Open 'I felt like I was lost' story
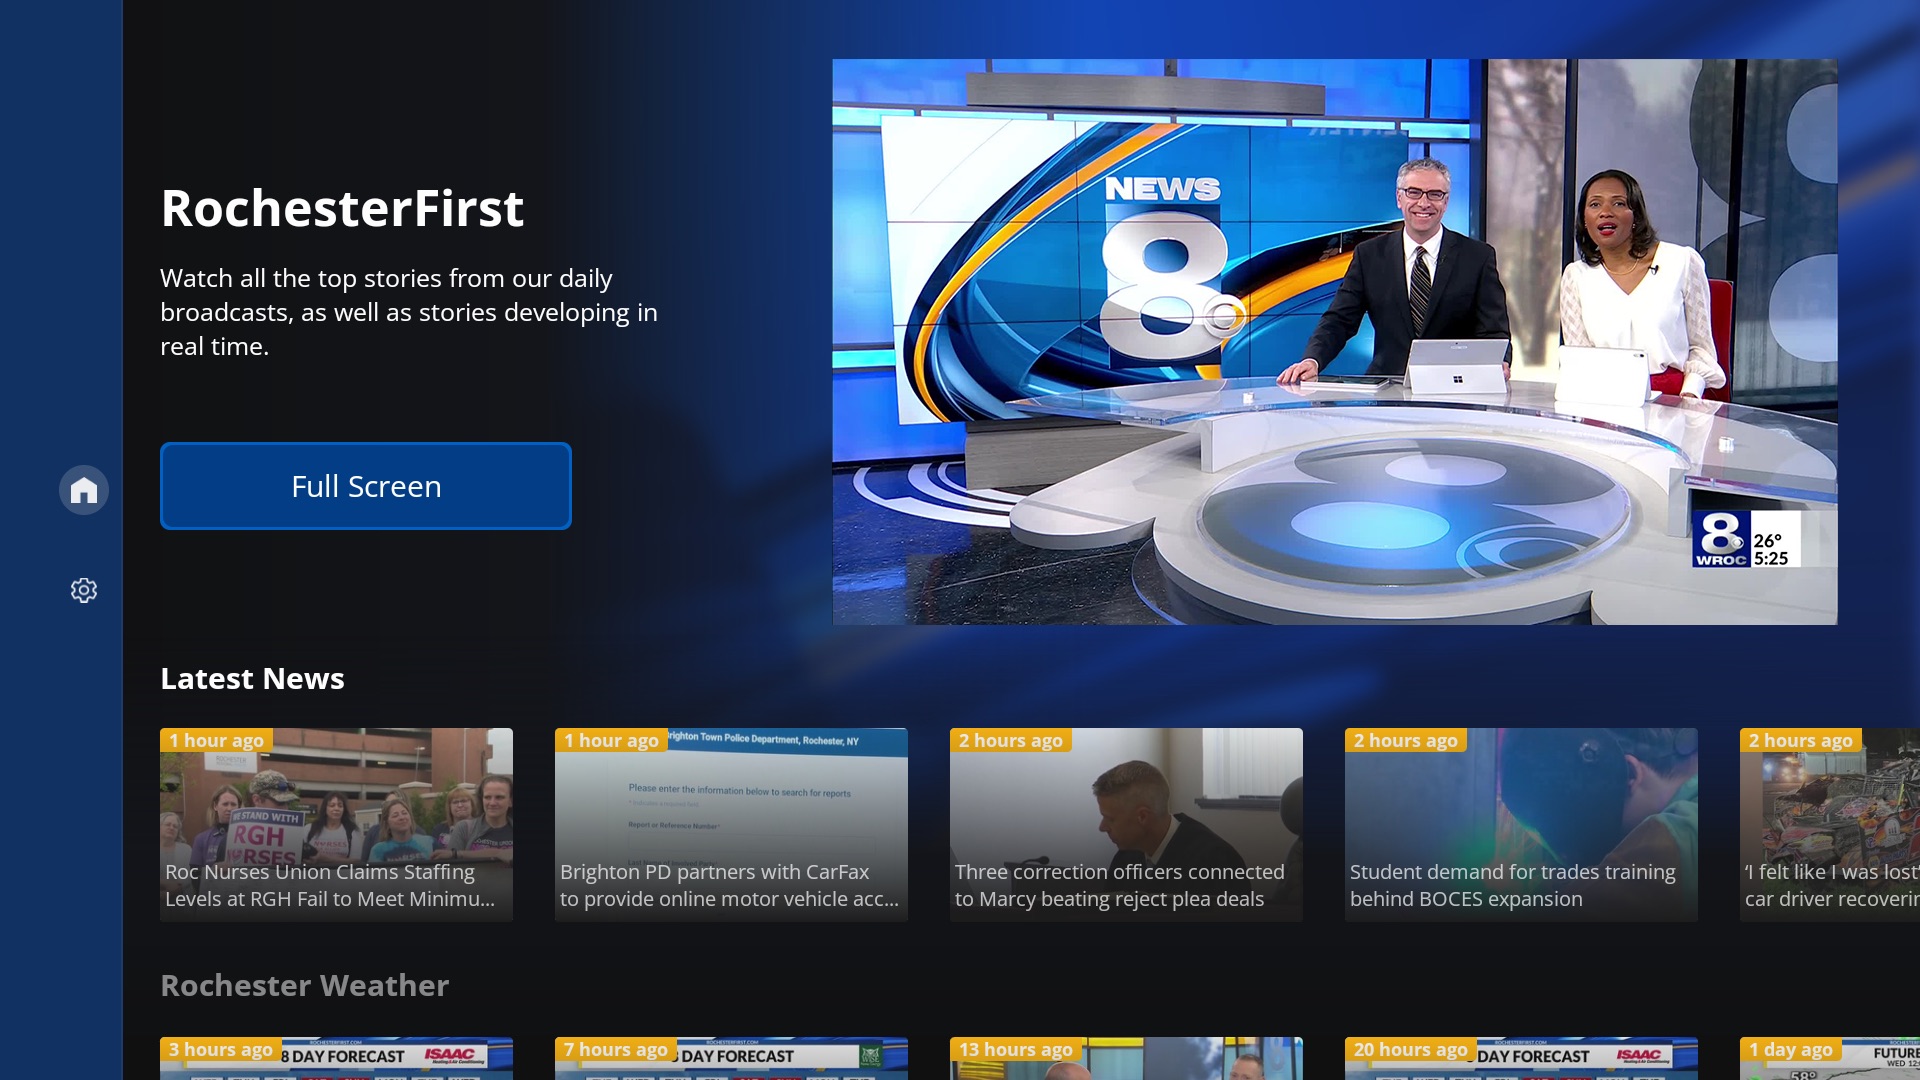 pyautogui.click(x=1830, y=825)
